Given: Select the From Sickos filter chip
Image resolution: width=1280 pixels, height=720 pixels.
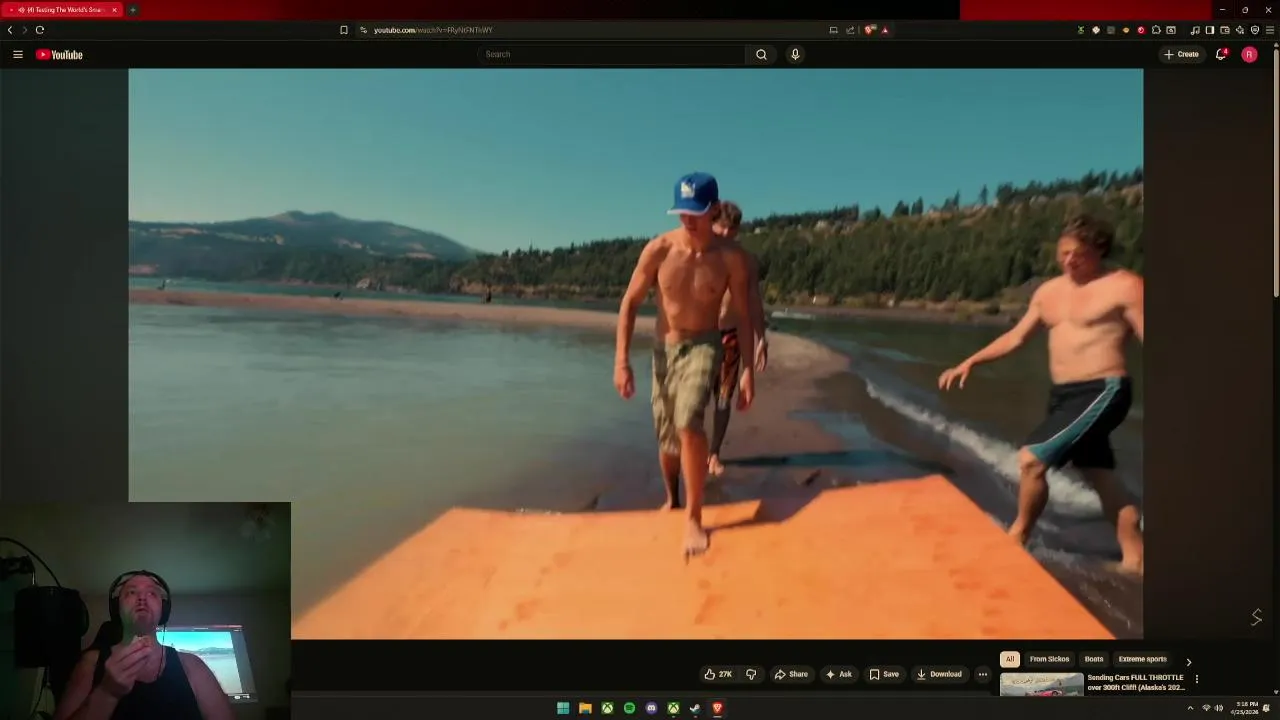Looking at the screenshot, I should 1049,659.
